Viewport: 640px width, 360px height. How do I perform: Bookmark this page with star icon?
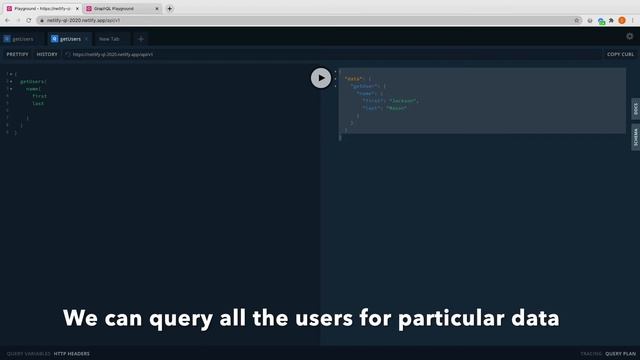point(577,20)
